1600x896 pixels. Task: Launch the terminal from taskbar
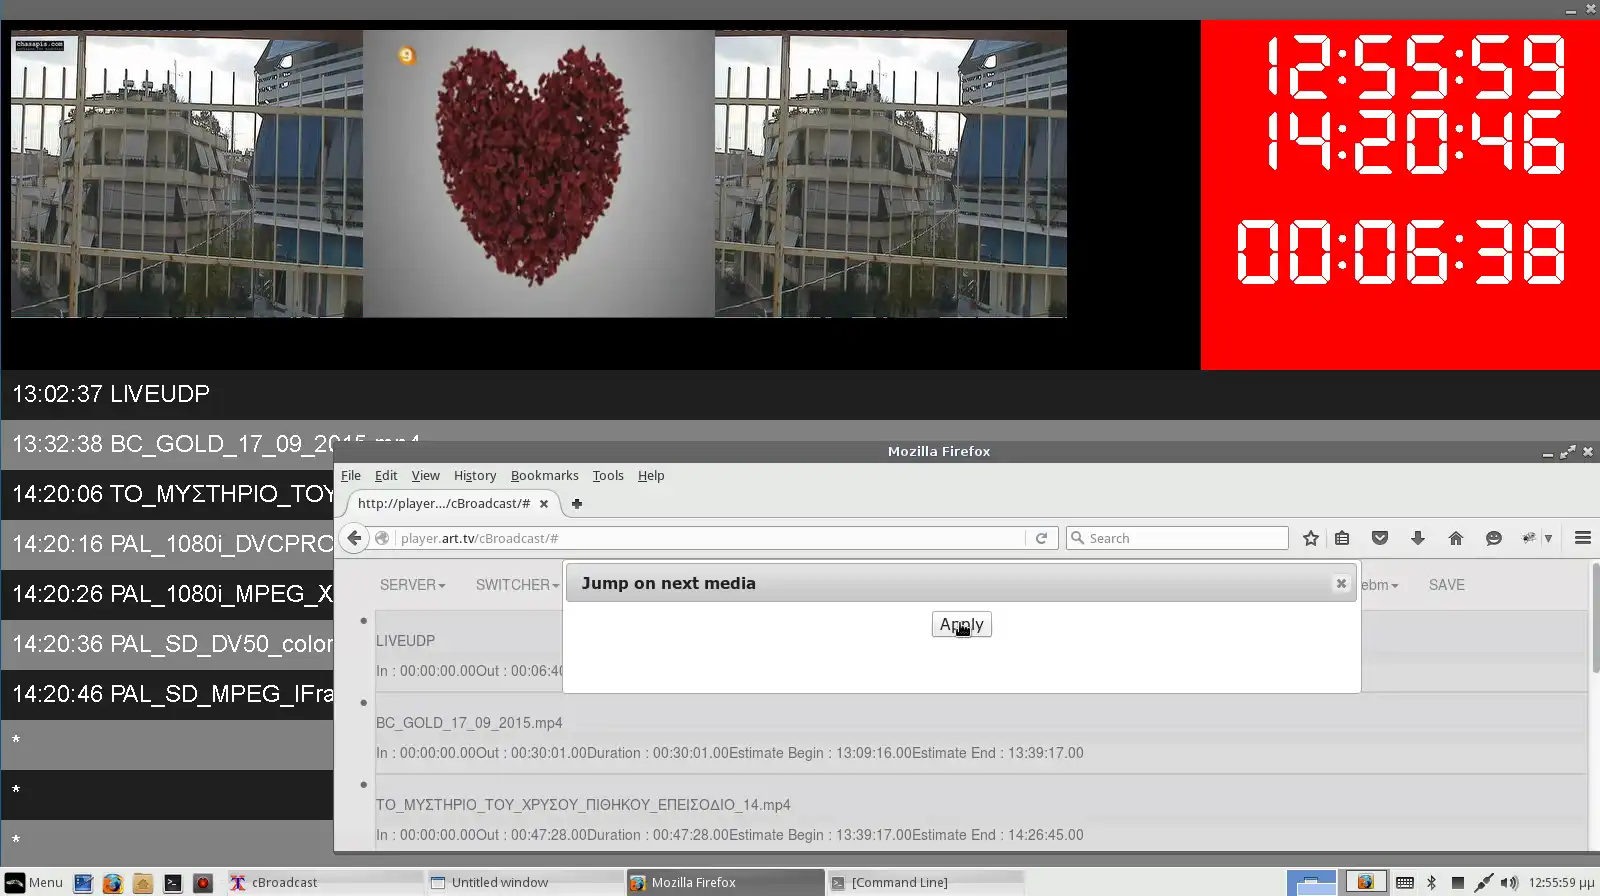pyautogui.click(x=173, y=883)
